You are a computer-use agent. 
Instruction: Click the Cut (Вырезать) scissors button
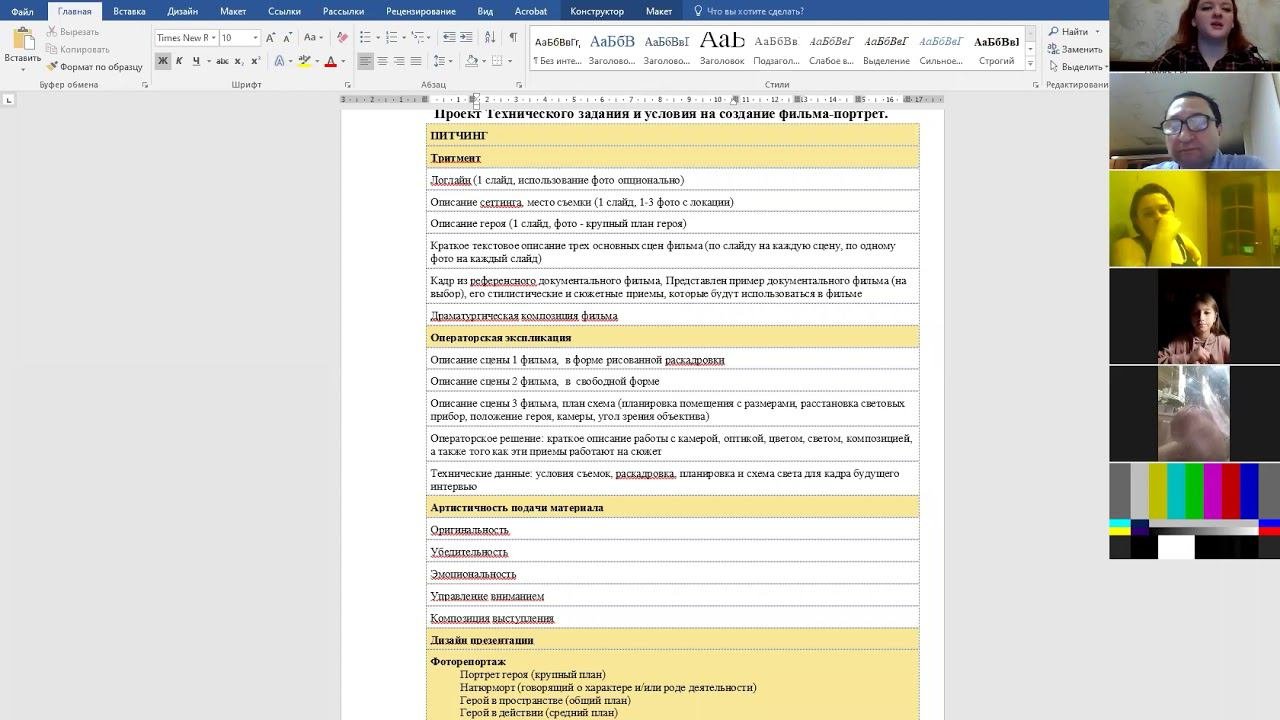[72, 32]
